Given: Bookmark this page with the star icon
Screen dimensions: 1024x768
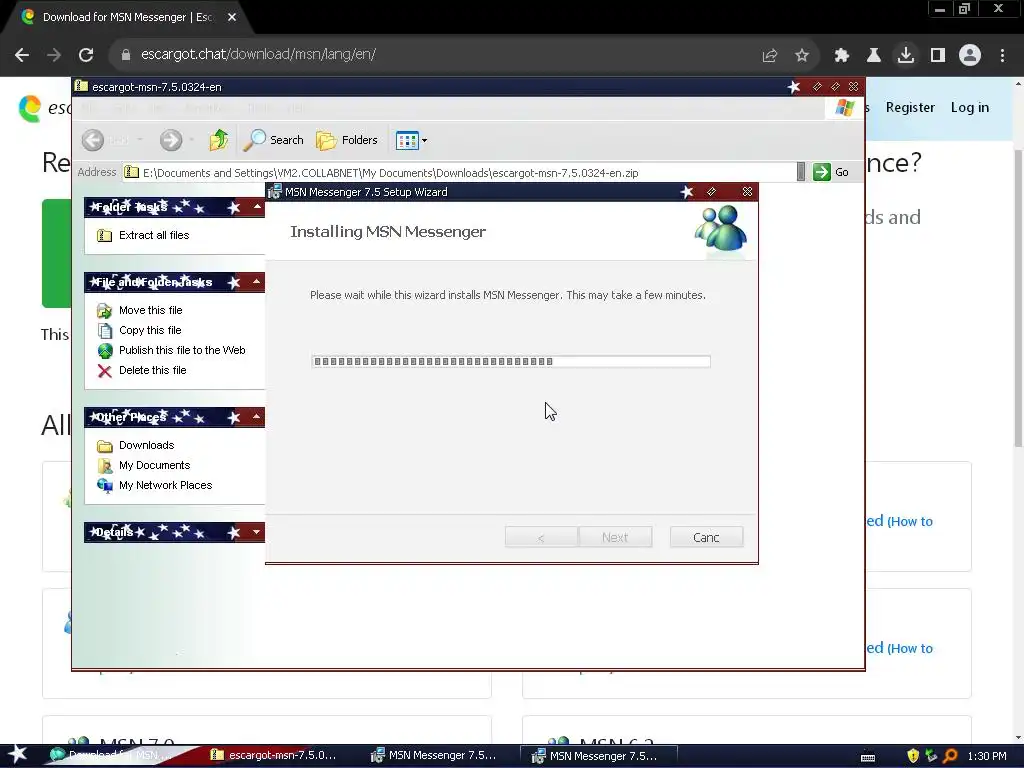Looking at the screenshot, I should pos(802,56).
